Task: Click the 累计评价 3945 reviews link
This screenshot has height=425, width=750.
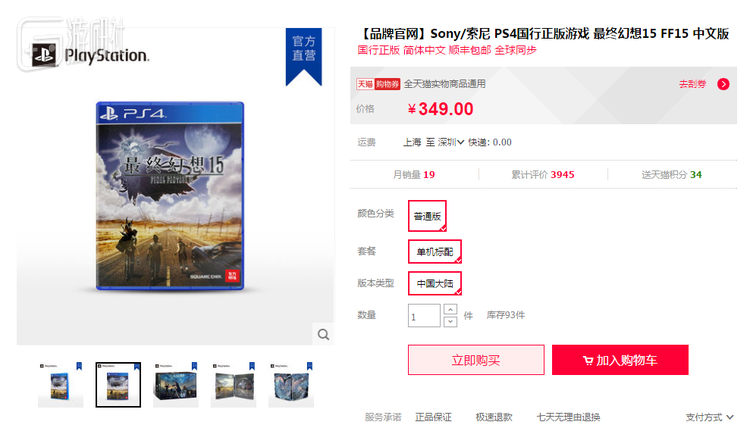Action: [542, 174]
